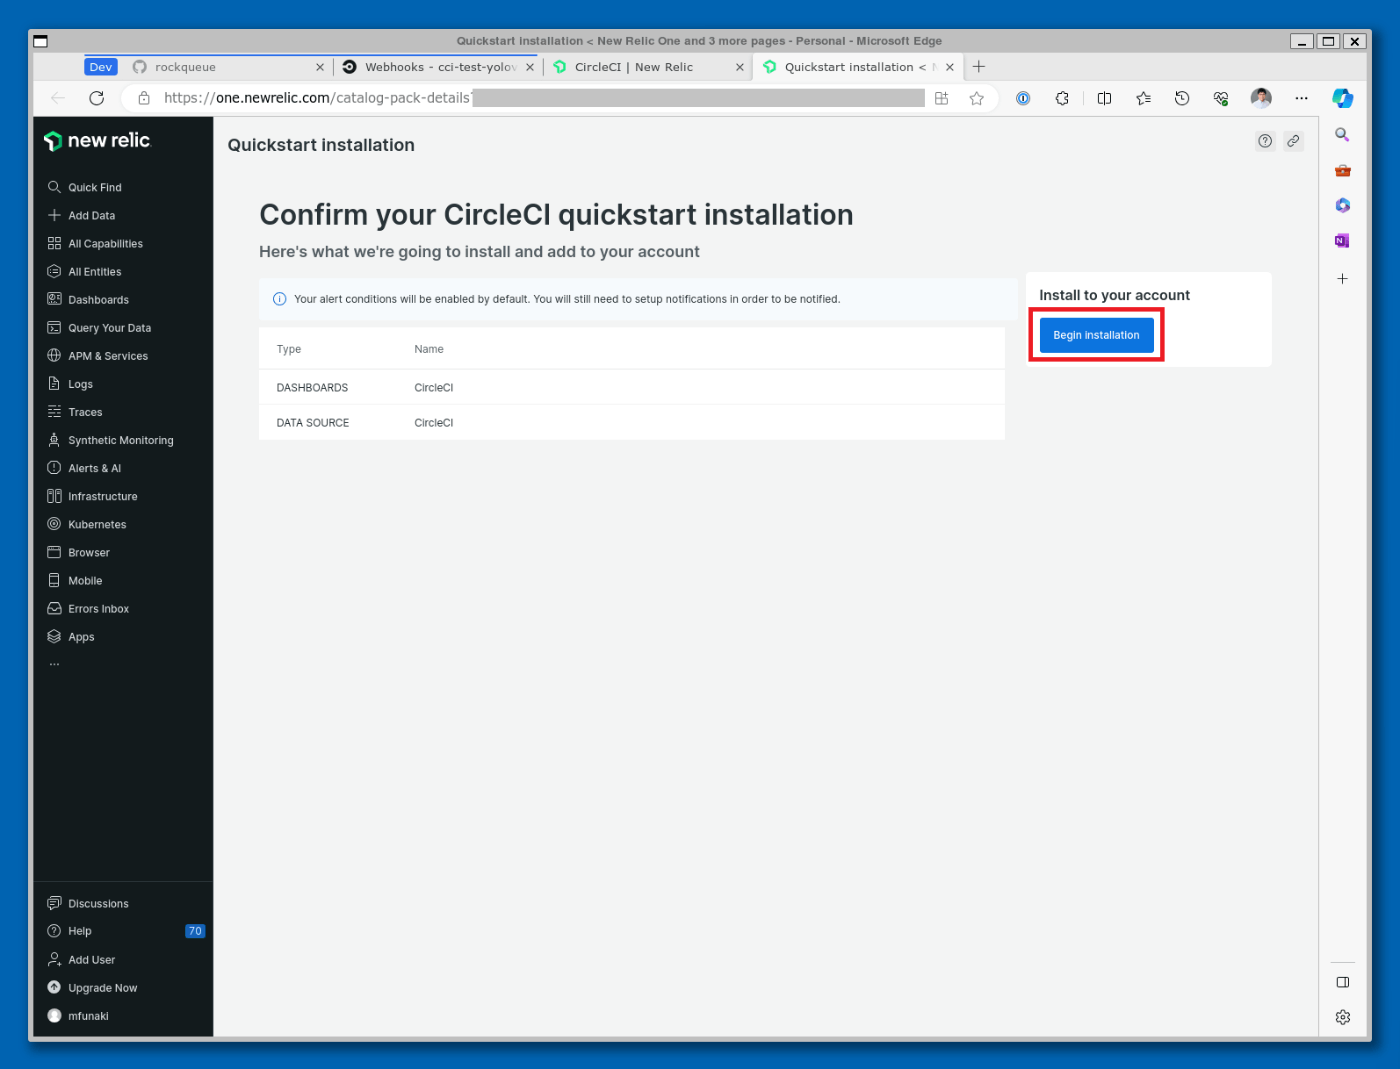
Task: Select the DATA SOURCE CircleCI row
Action: pos(631,422)
